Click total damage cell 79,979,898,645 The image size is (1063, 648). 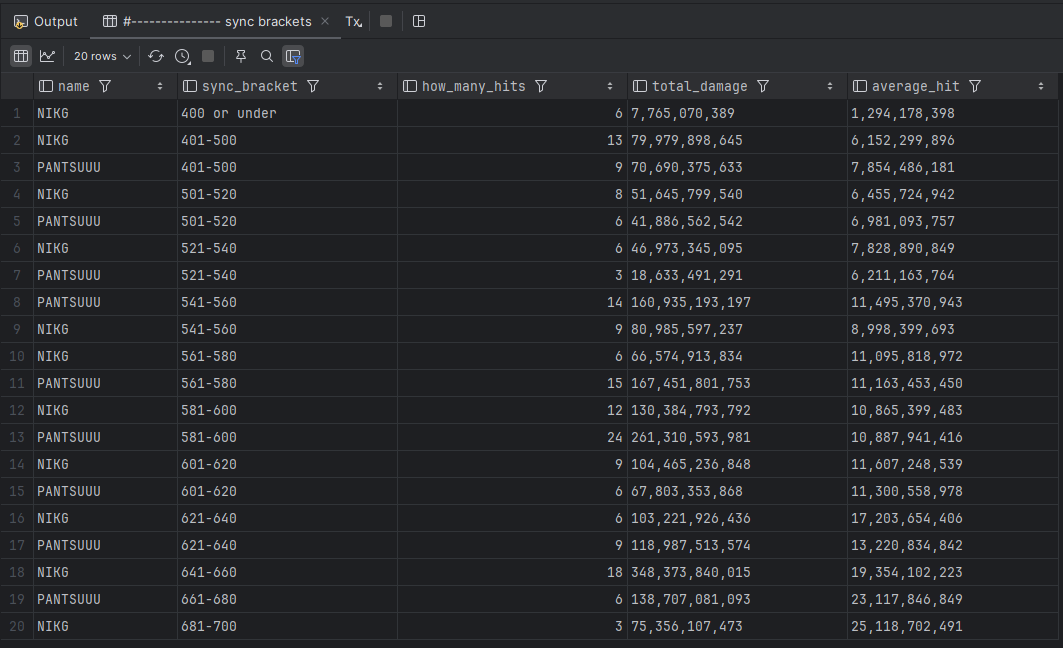pyautogui.click(x=737, y=140)
